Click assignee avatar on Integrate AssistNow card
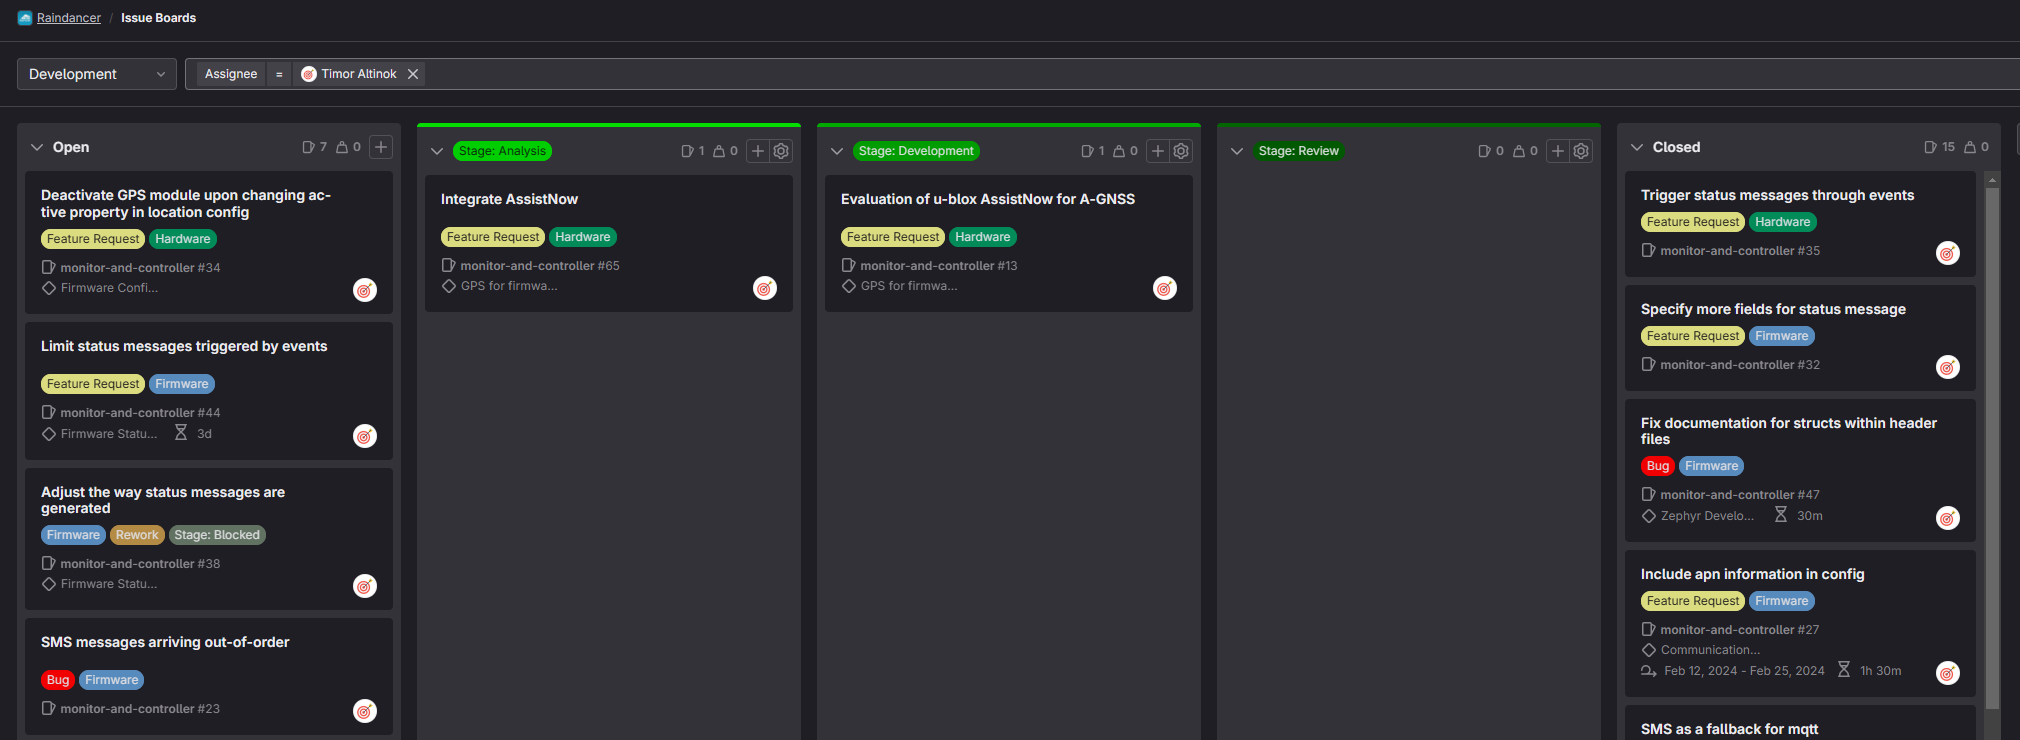 (x=765, y=288)
